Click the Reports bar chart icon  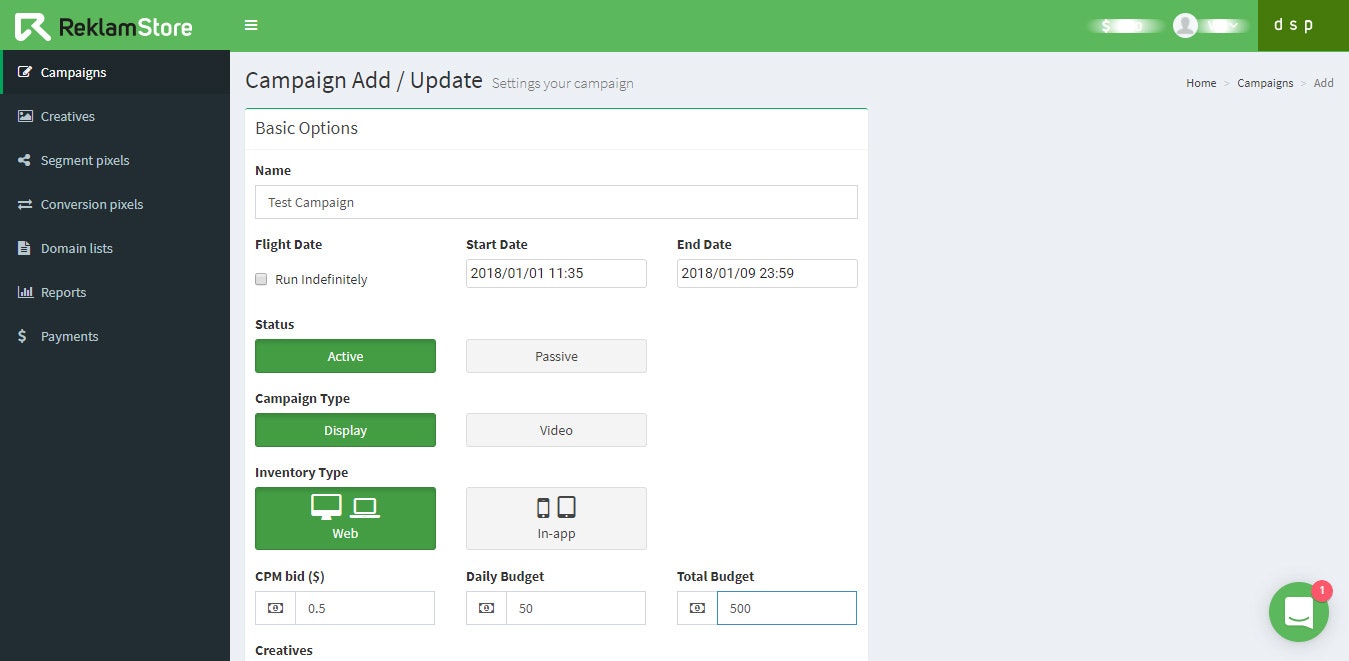pos(25,292)
